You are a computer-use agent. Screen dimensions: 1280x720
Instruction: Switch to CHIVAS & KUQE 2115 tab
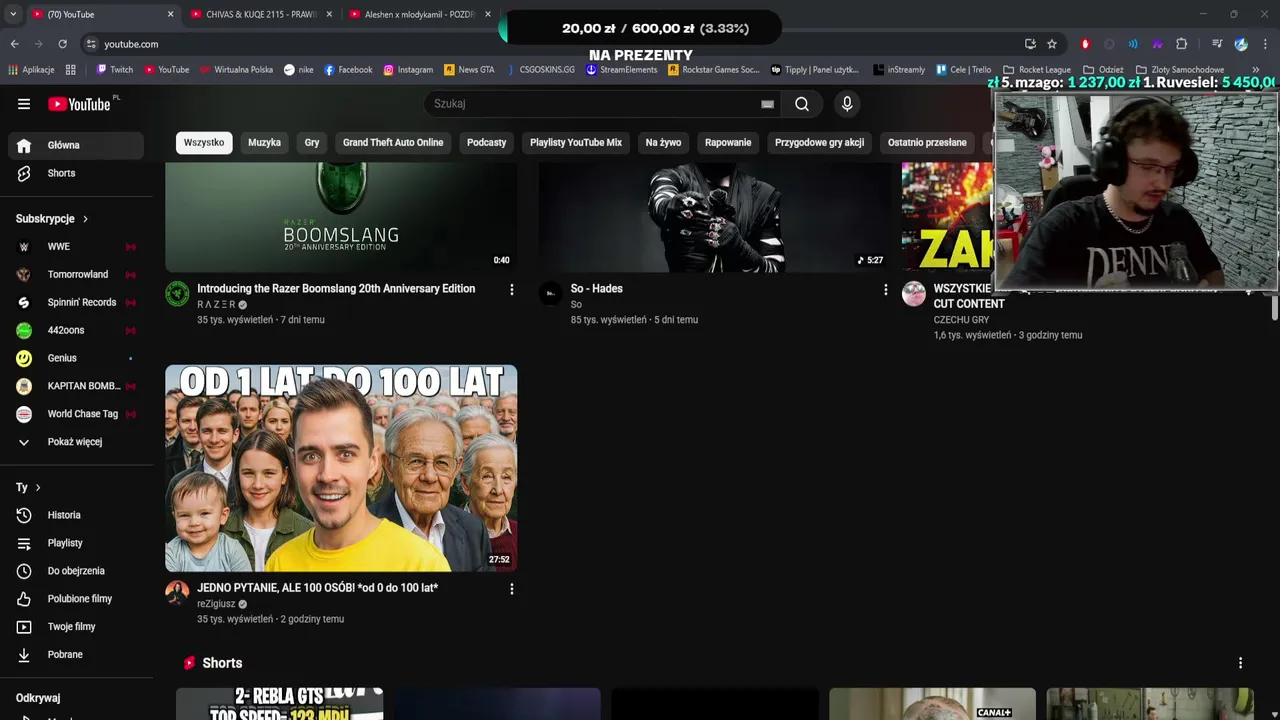coord(259,14)
